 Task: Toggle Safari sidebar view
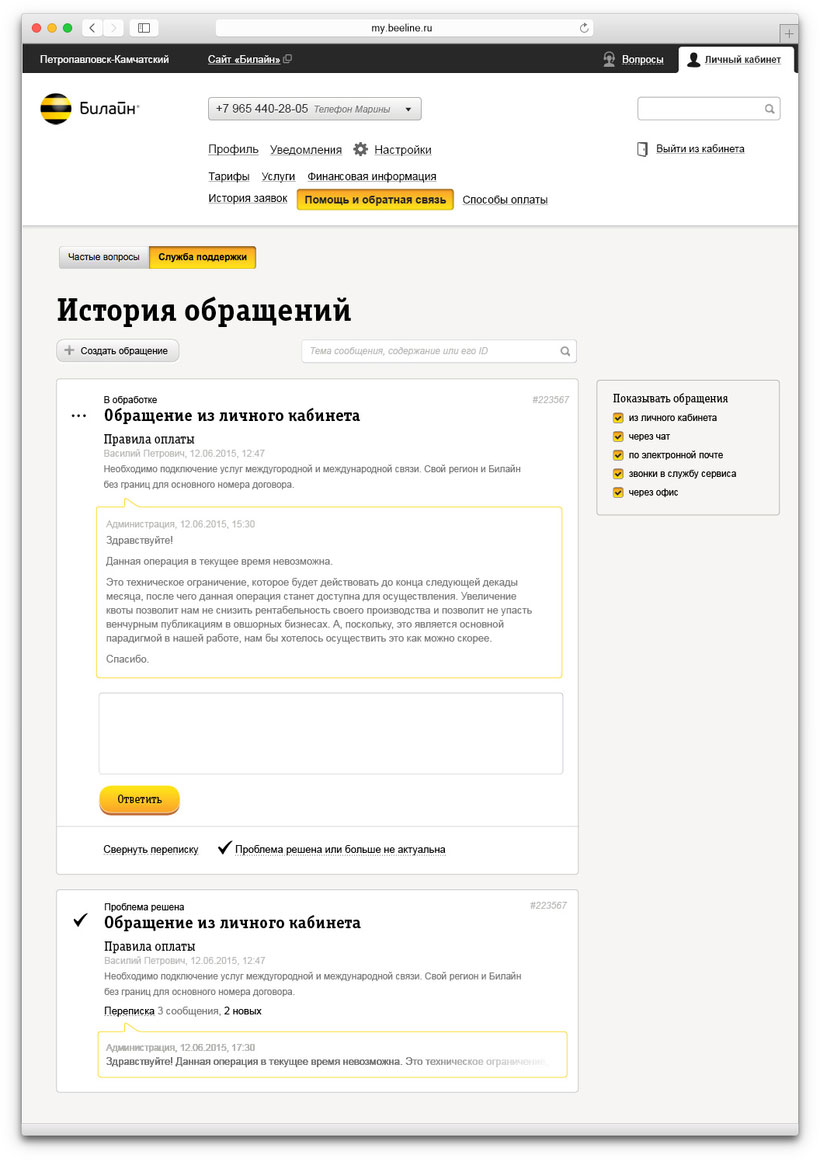pos(144,28)
